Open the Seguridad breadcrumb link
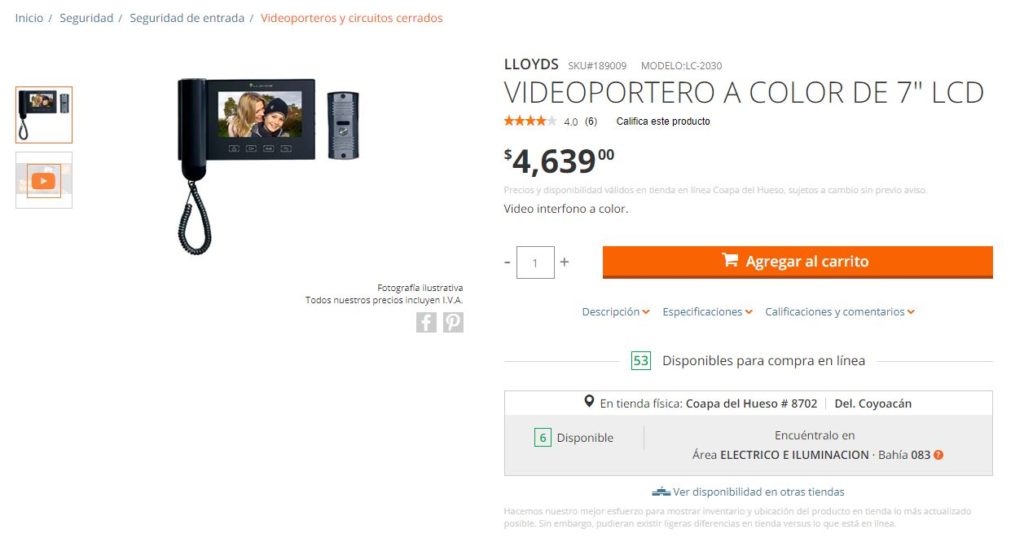This screenshot has width=1024, height=538. pyautogui.click(x=86, y=18)
